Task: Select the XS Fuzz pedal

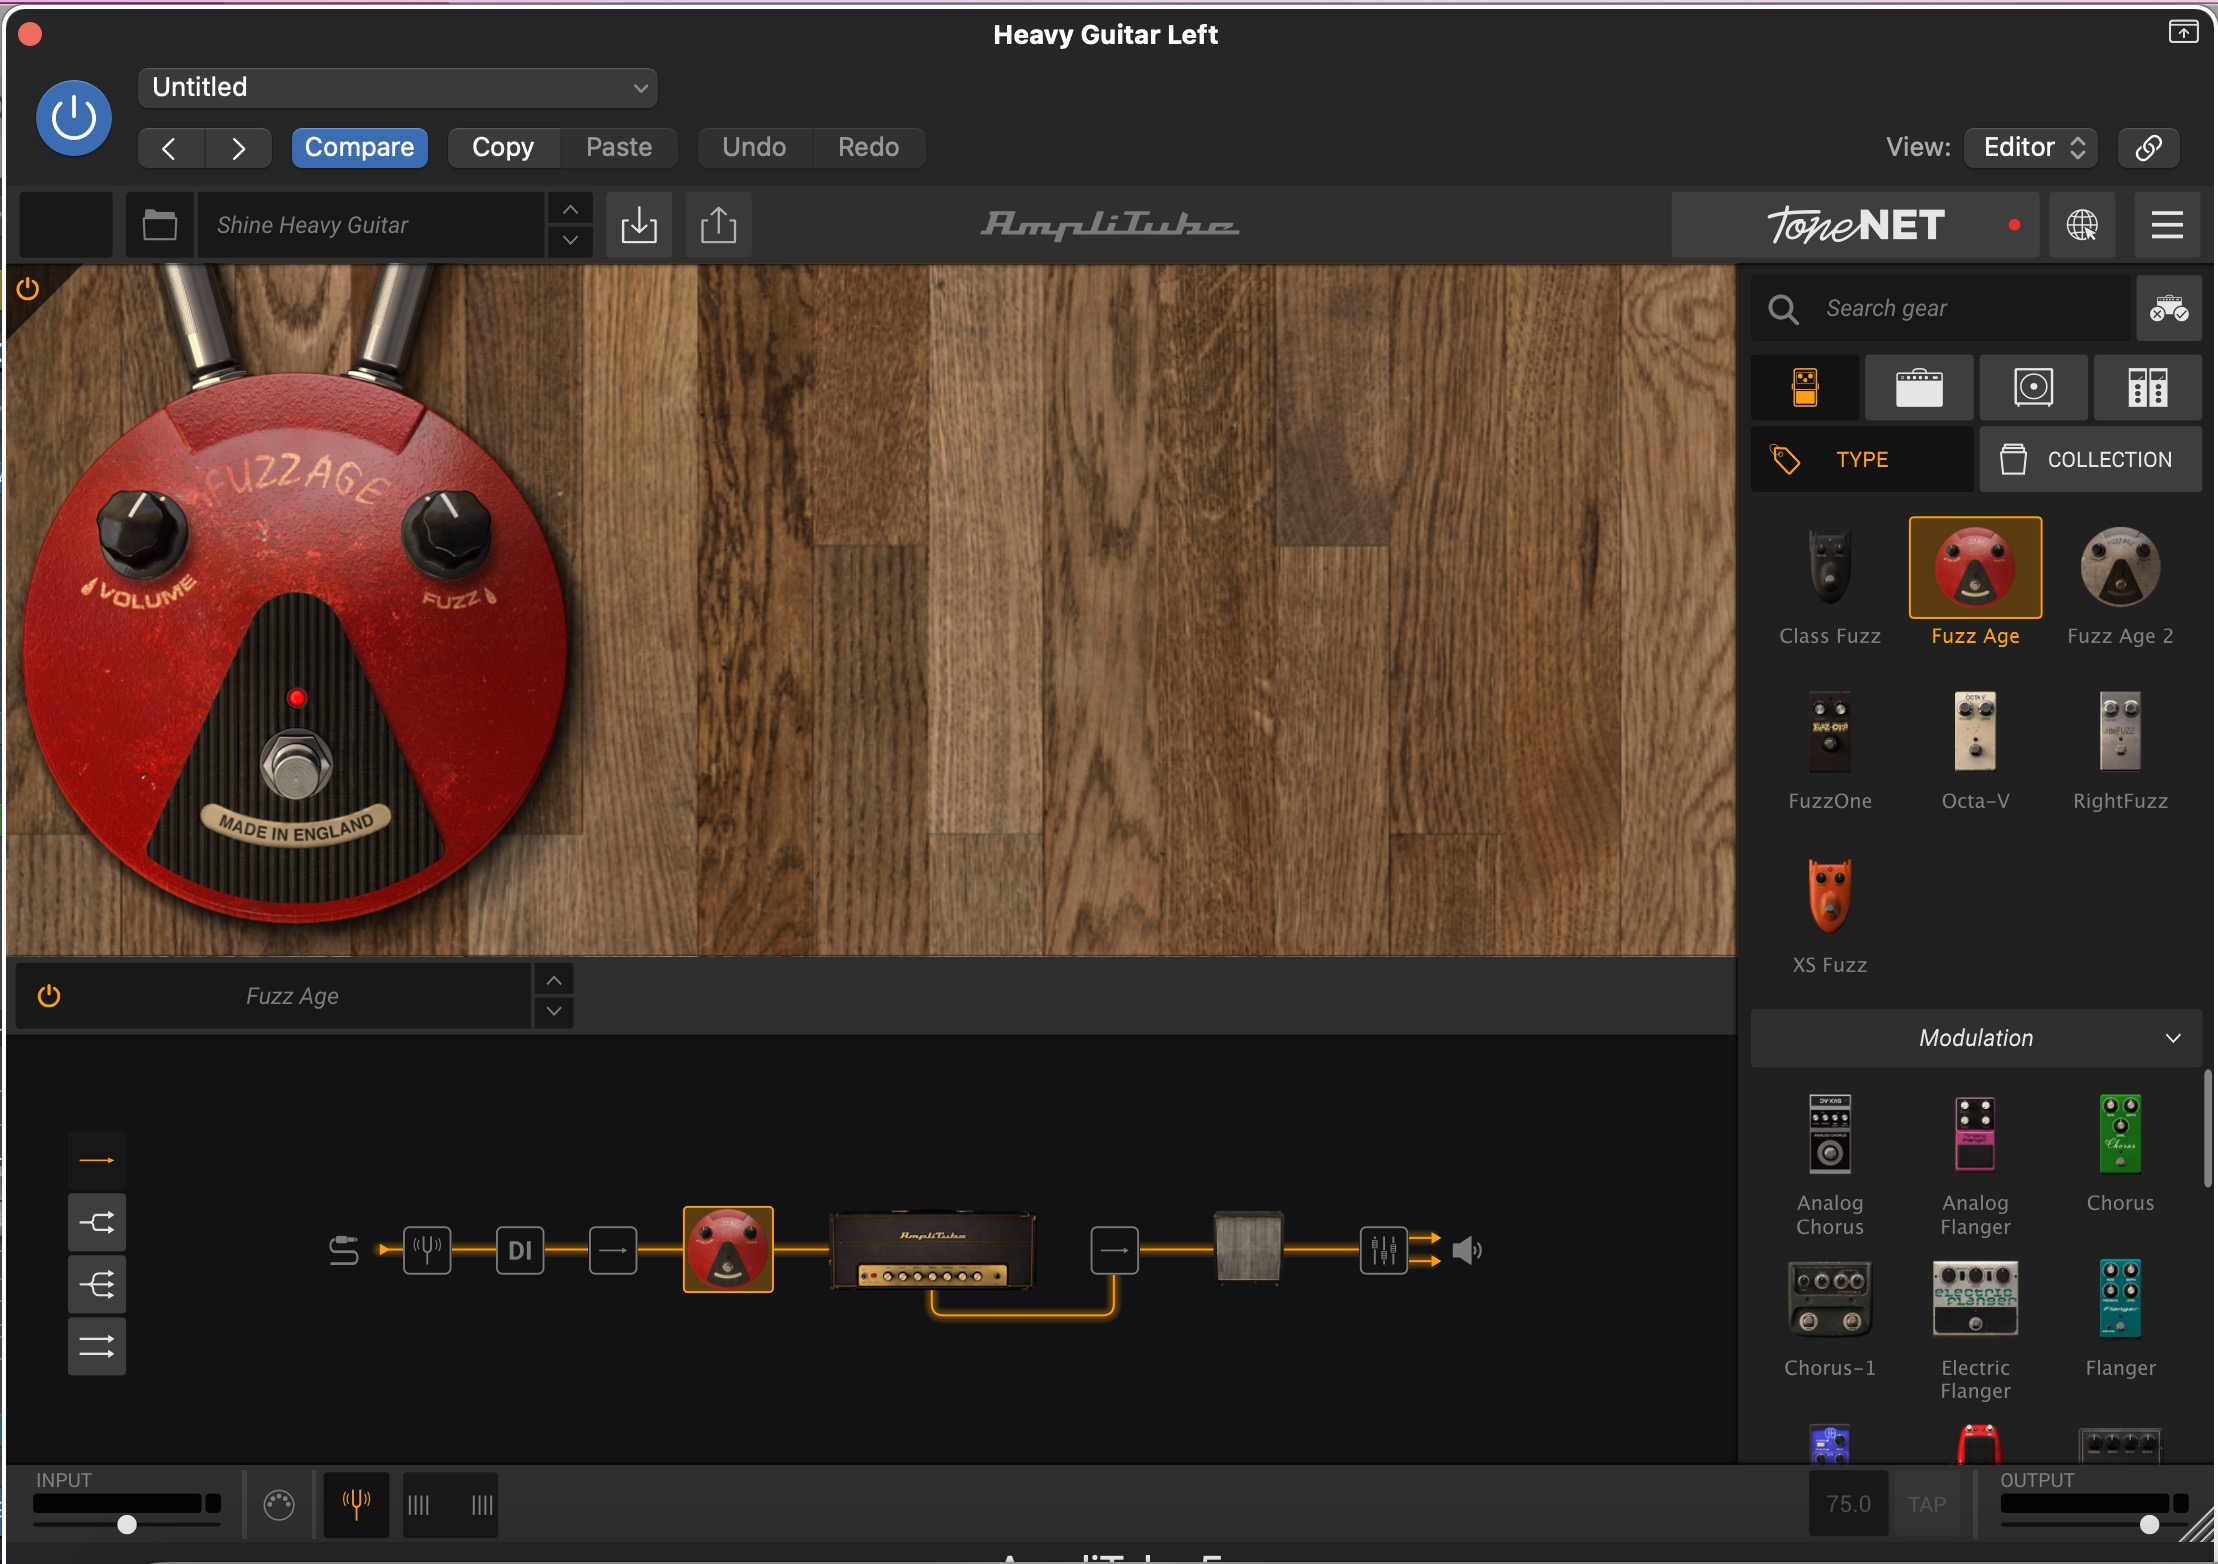Action: pyautogui.click(x=1830, y=915)
